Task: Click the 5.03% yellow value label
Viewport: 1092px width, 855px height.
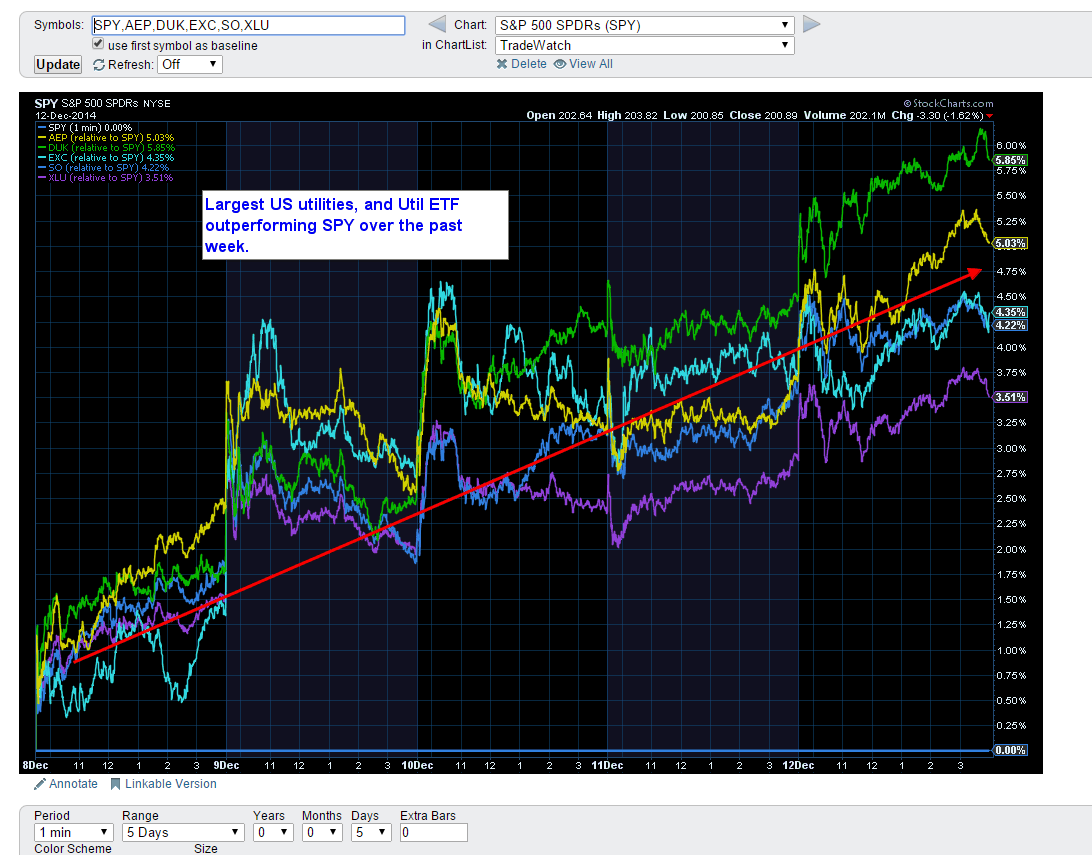Action: (1010, 244)
